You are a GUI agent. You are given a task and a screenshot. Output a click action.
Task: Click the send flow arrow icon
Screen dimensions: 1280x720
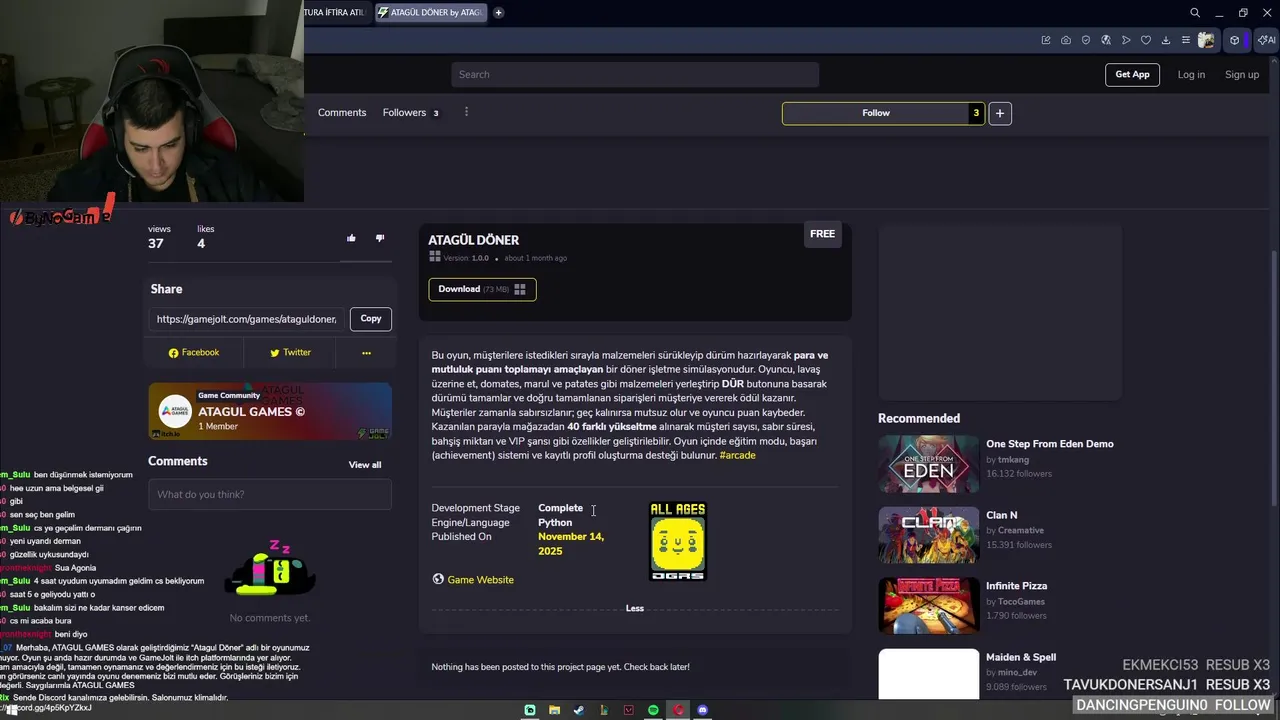coord(1126,40)
